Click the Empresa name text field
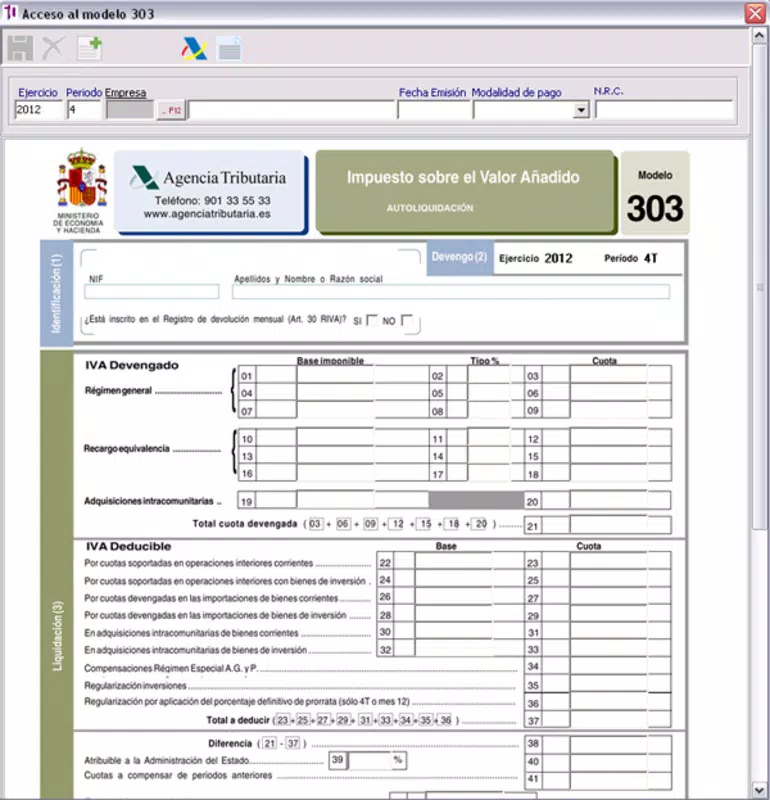 [x=291, y=110]
